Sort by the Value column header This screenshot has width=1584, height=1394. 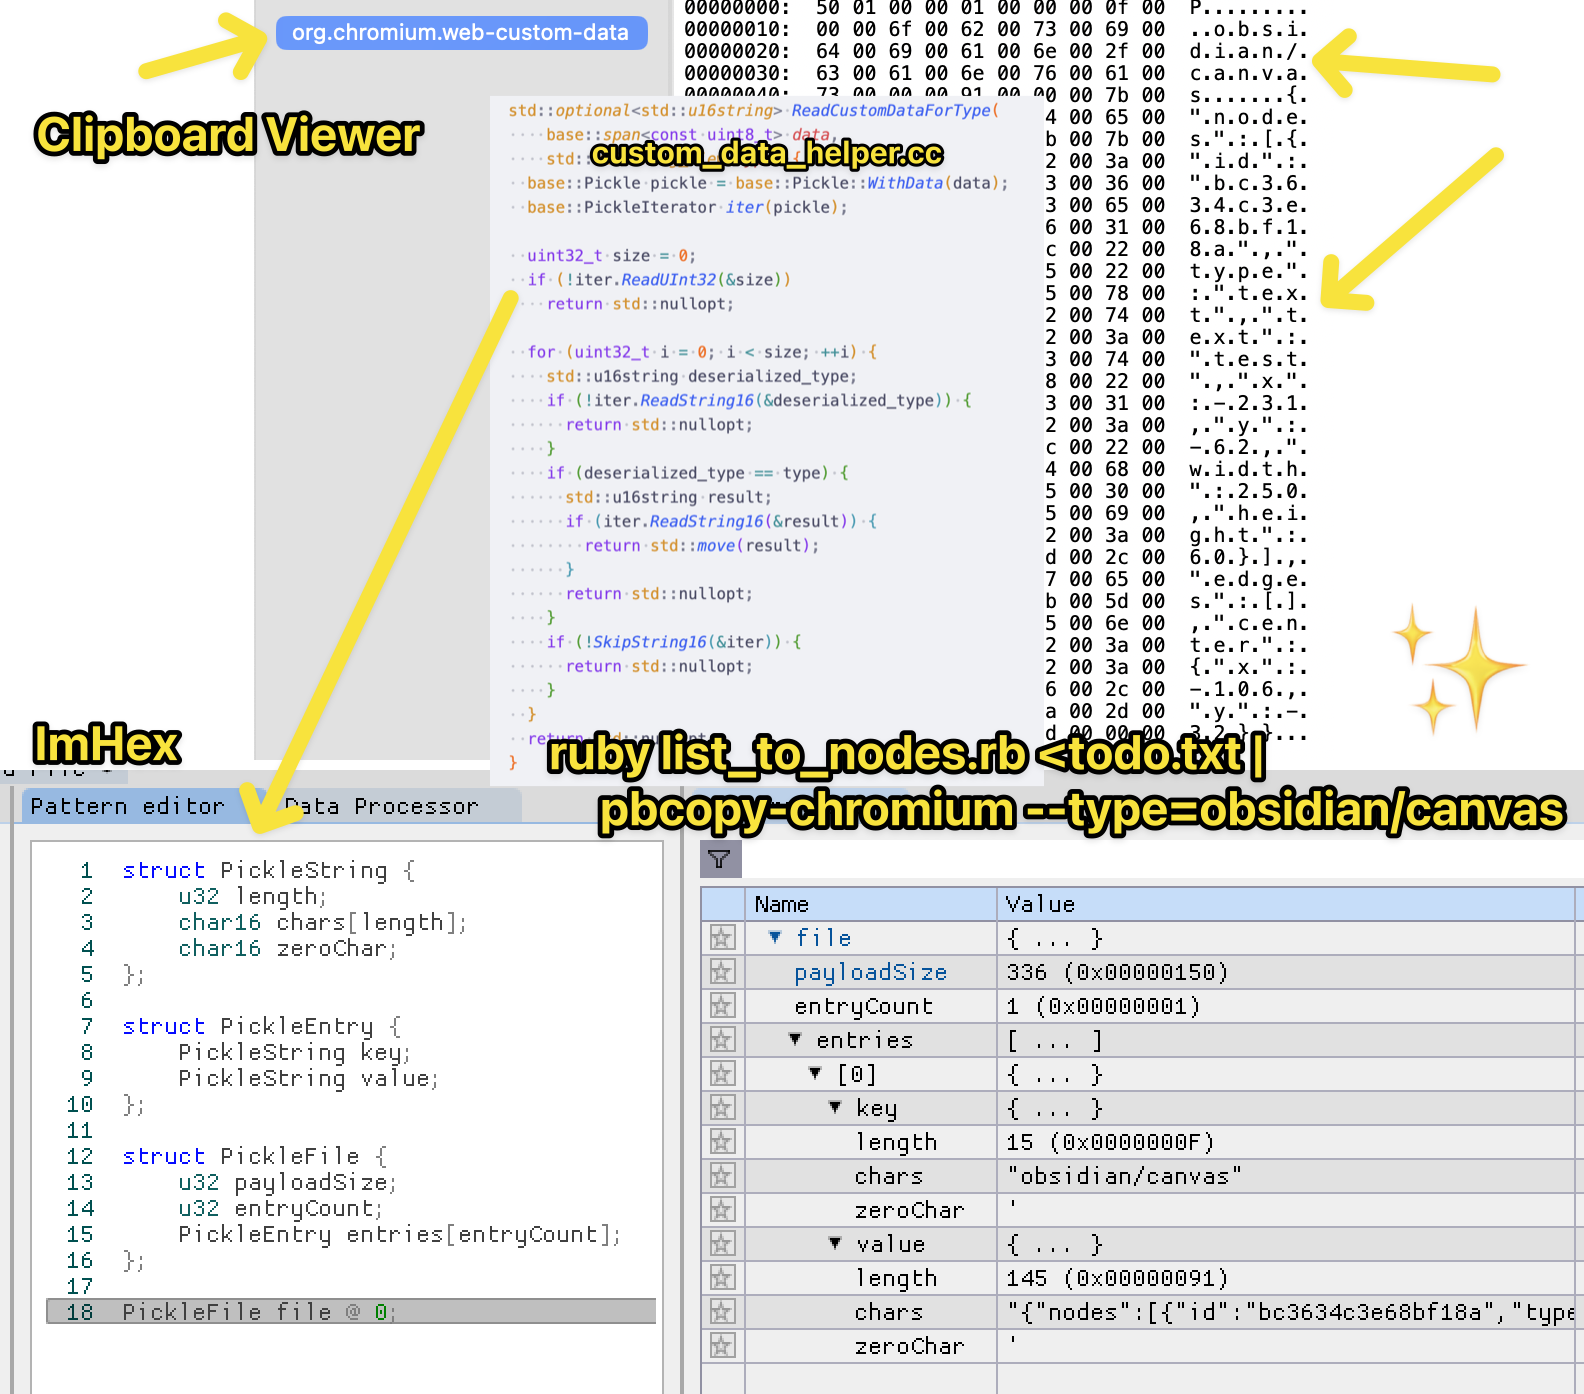click(1286, 904)
